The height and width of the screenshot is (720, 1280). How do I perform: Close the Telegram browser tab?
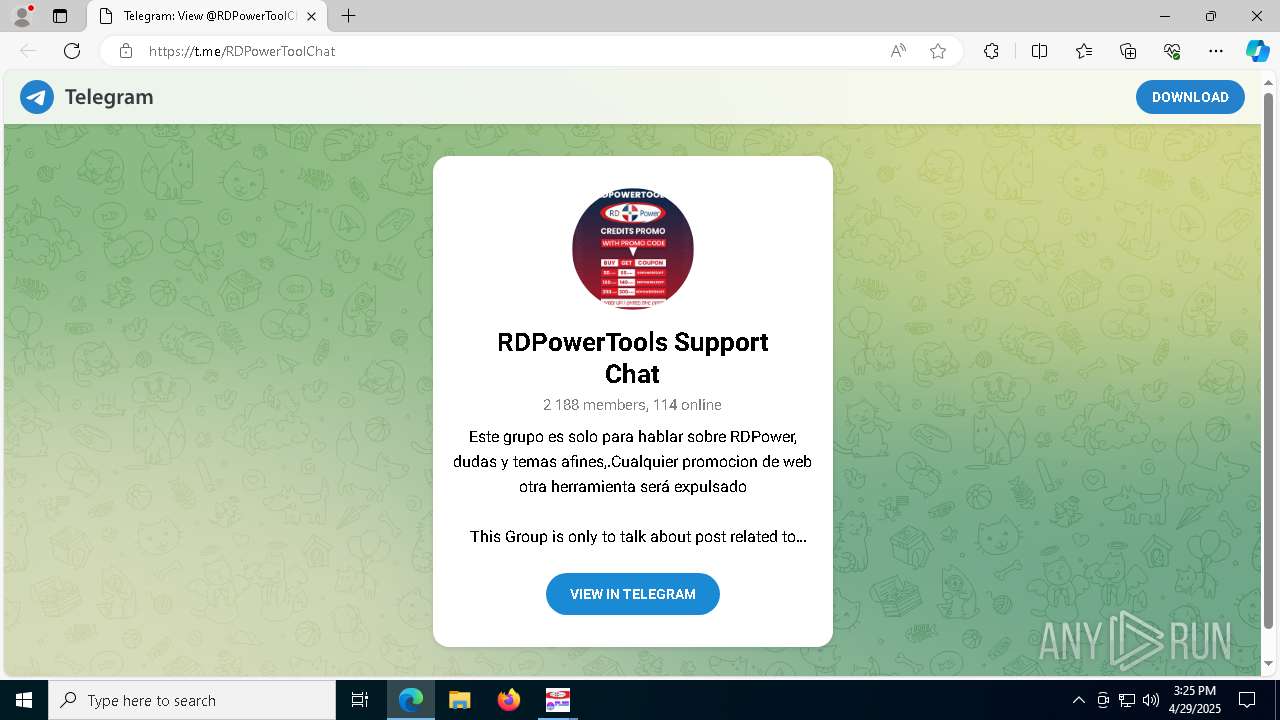[x=311, y=16]
